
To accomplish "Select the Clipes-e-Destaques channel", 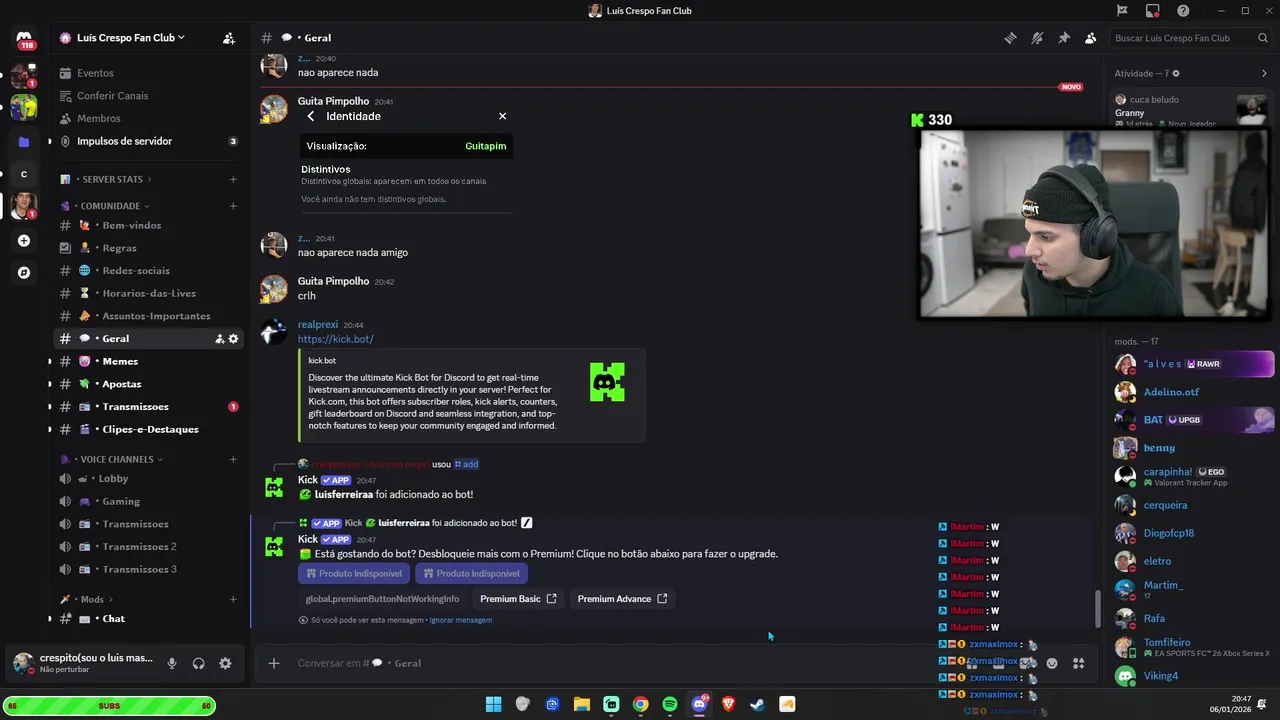I will tap(148, 430).
